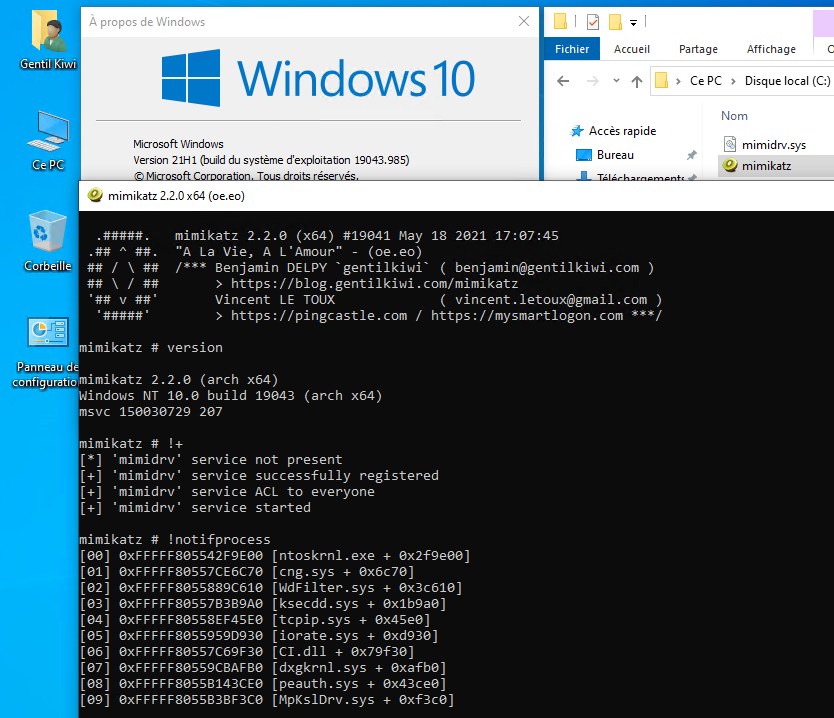Click the 'mimikatz # version' command line
Screen dimensions: 834x718
point(151,347)
